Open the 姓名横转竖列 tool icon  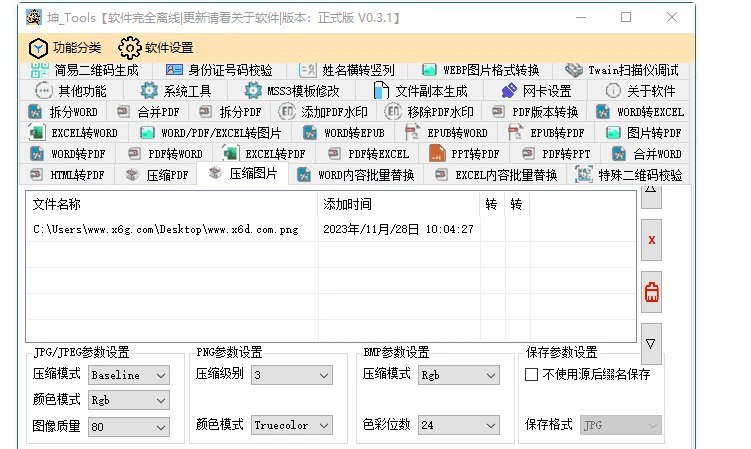307,70
